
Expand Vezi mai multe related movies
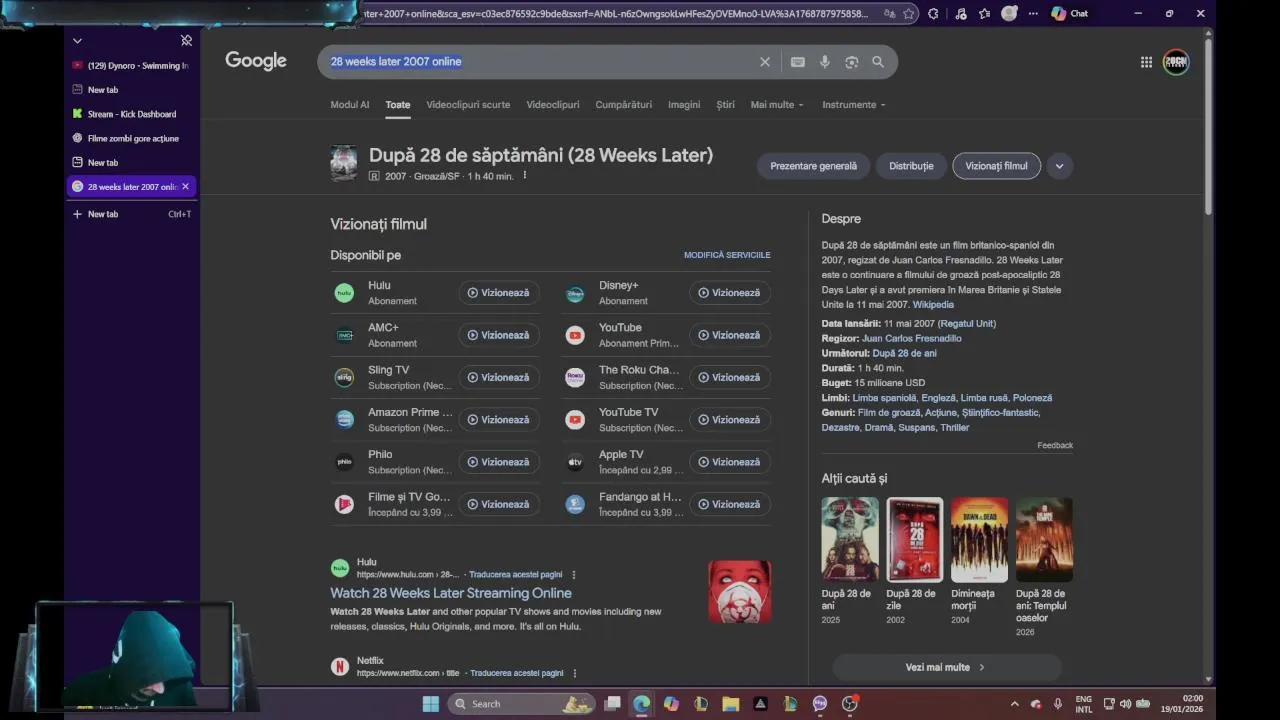coord(946,667)
